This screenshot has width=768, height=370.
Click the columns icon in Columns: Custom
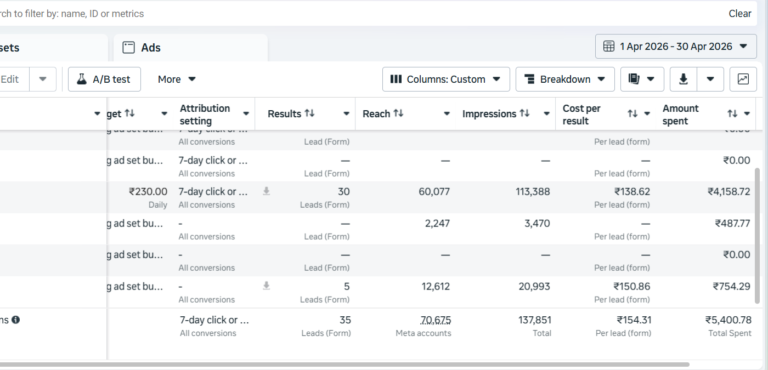click(x=396, y=79)
